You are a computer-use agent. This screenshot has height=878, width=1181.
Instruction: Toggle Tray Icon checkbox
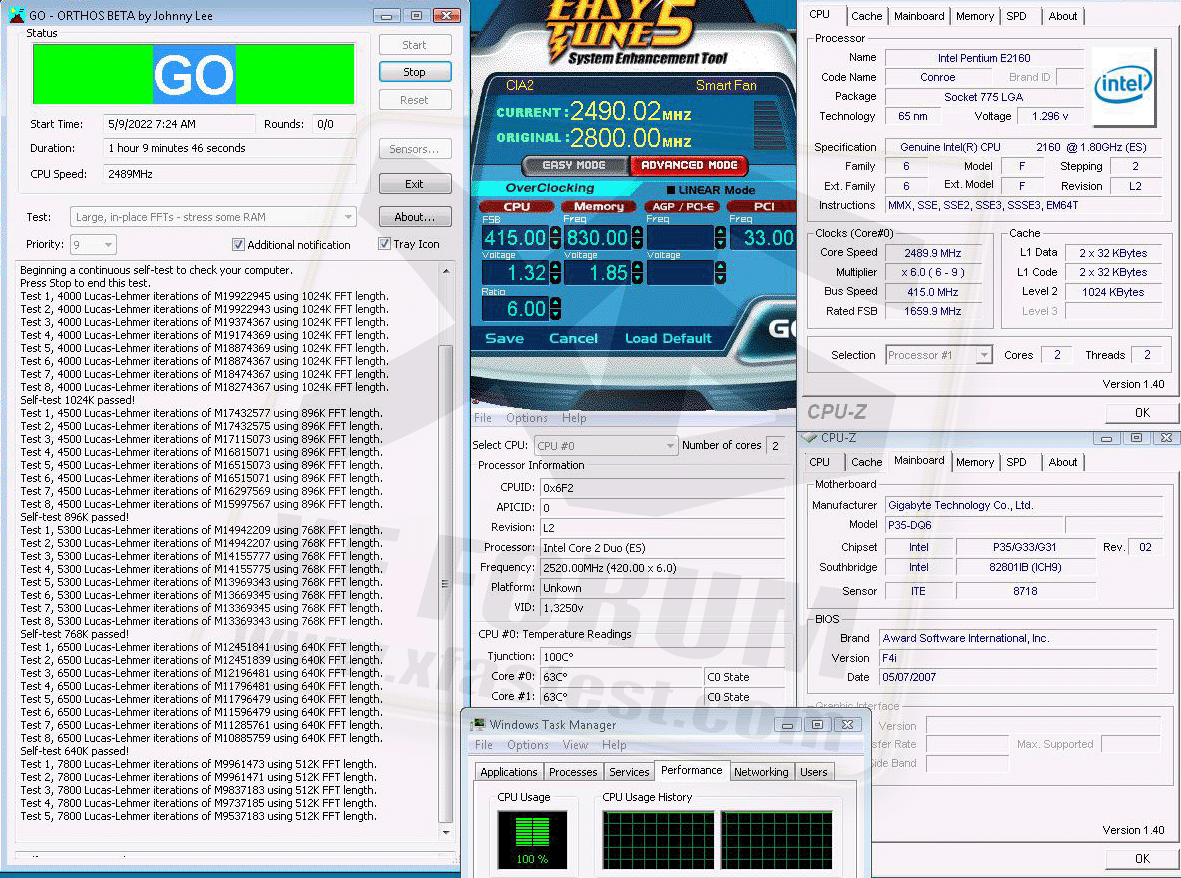click(x=384, y=244)
